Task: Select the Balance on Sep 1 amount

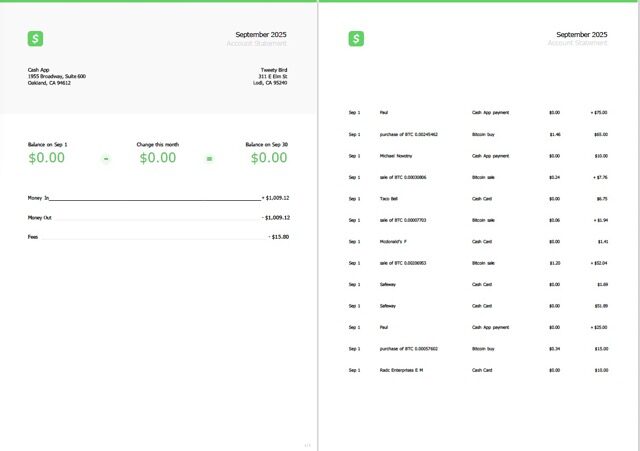Action: [47, 158]
